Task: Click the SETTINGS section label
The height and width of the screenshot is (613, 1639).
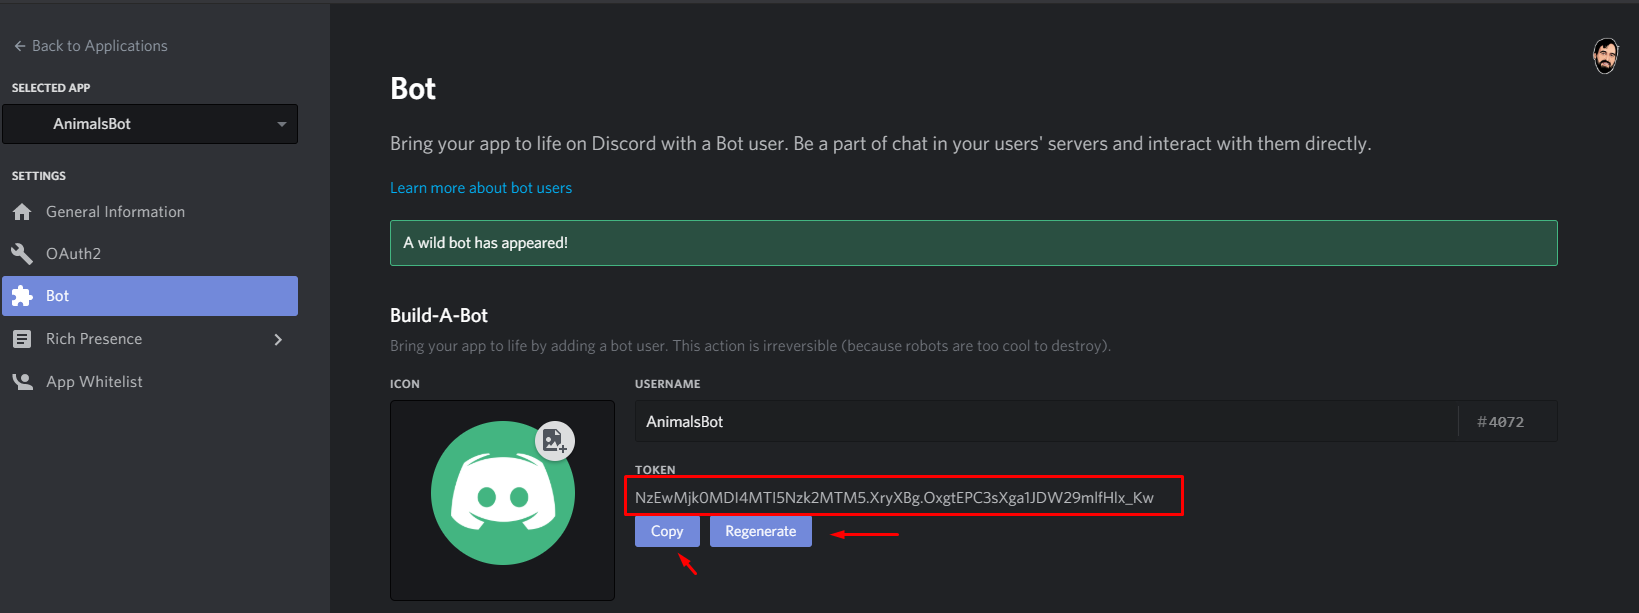Action: (x=39, y=176)
